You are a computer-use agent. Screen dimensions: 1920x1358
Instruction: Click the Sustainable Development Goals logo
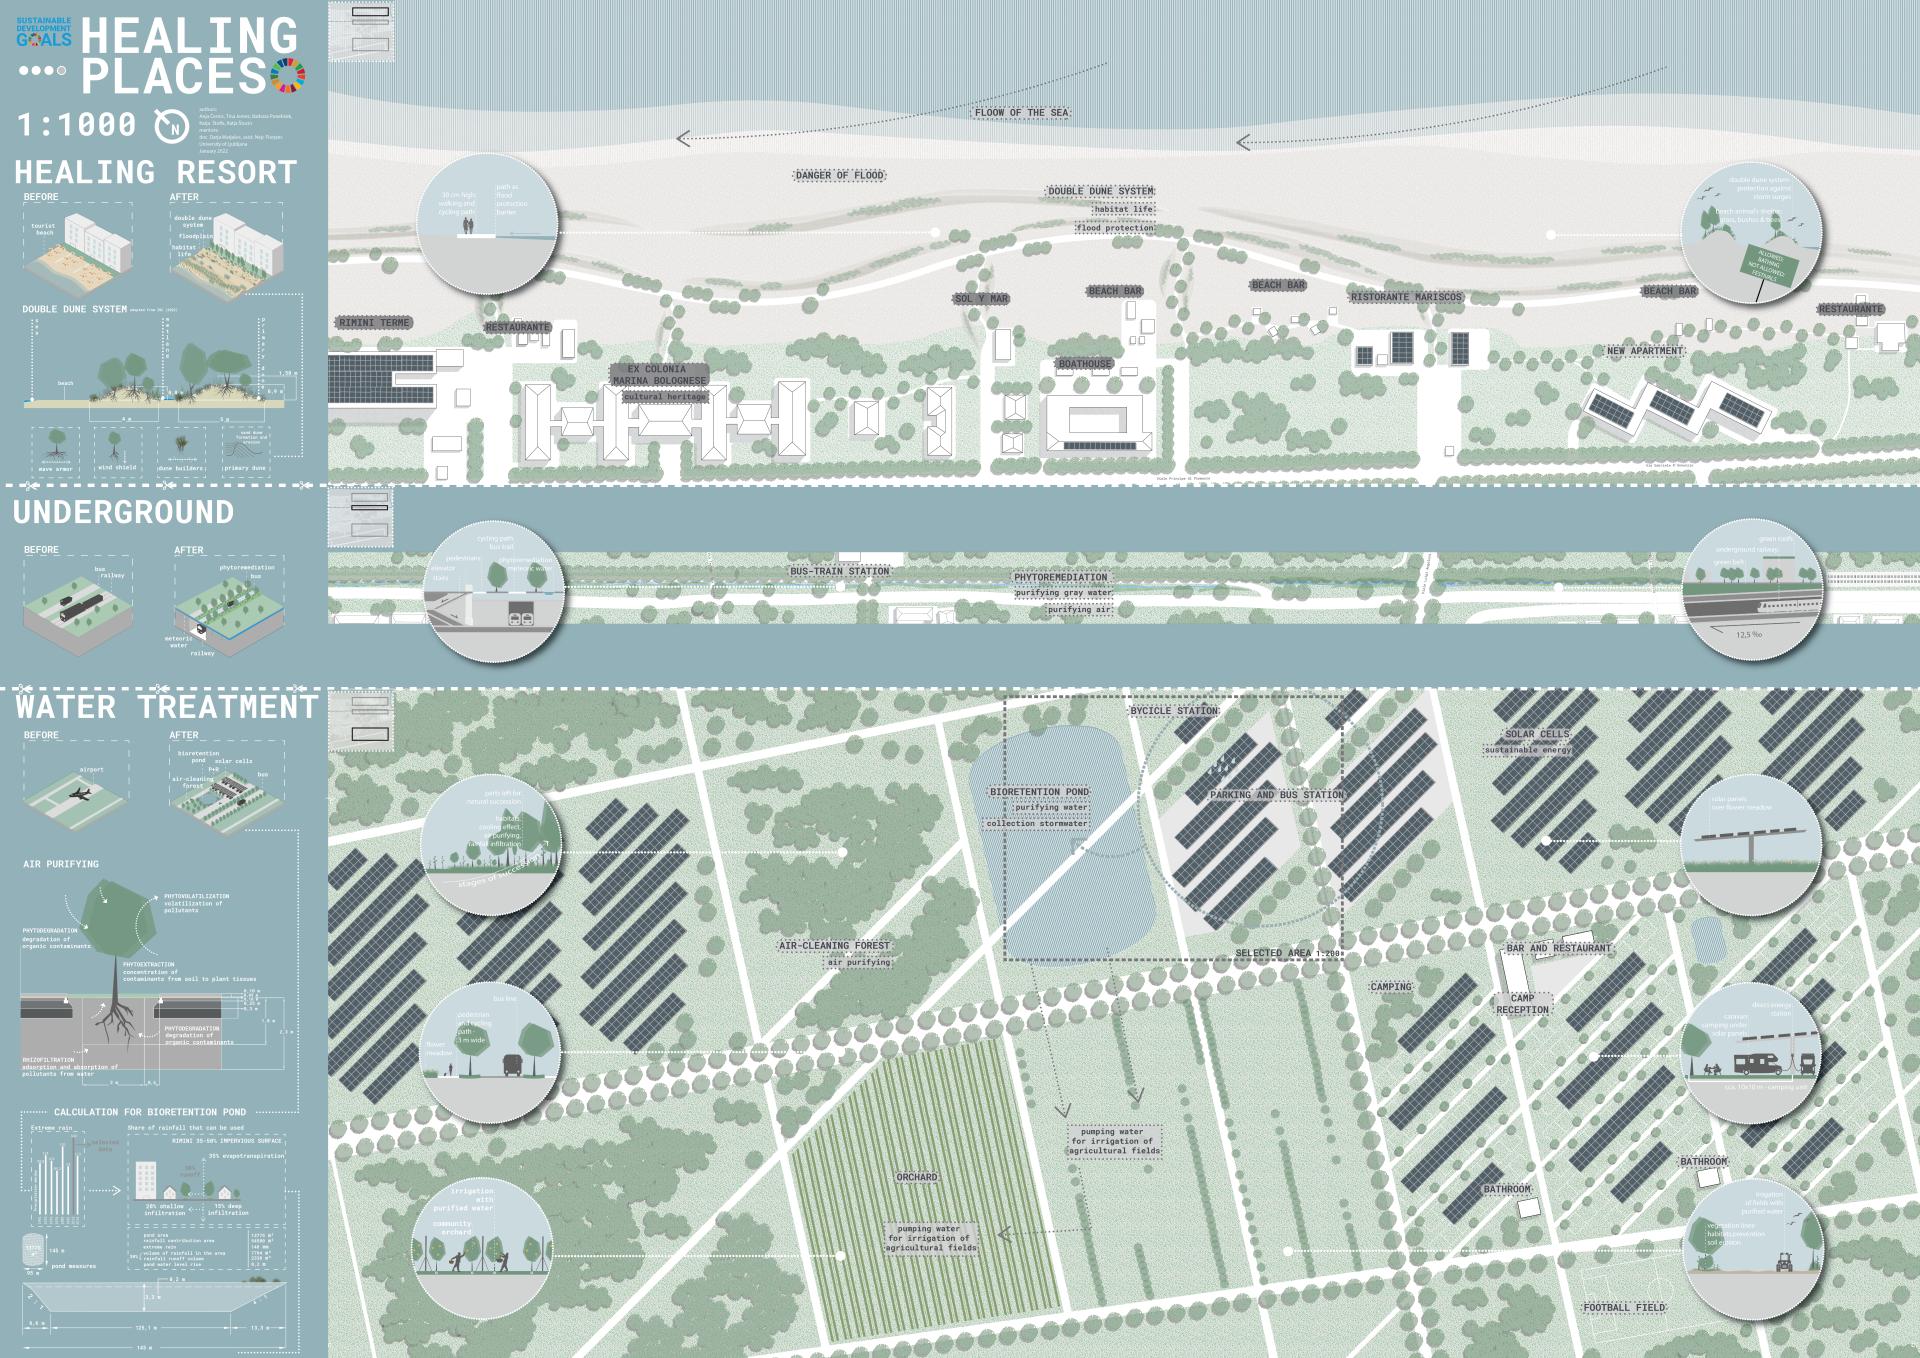click(44, 33)
